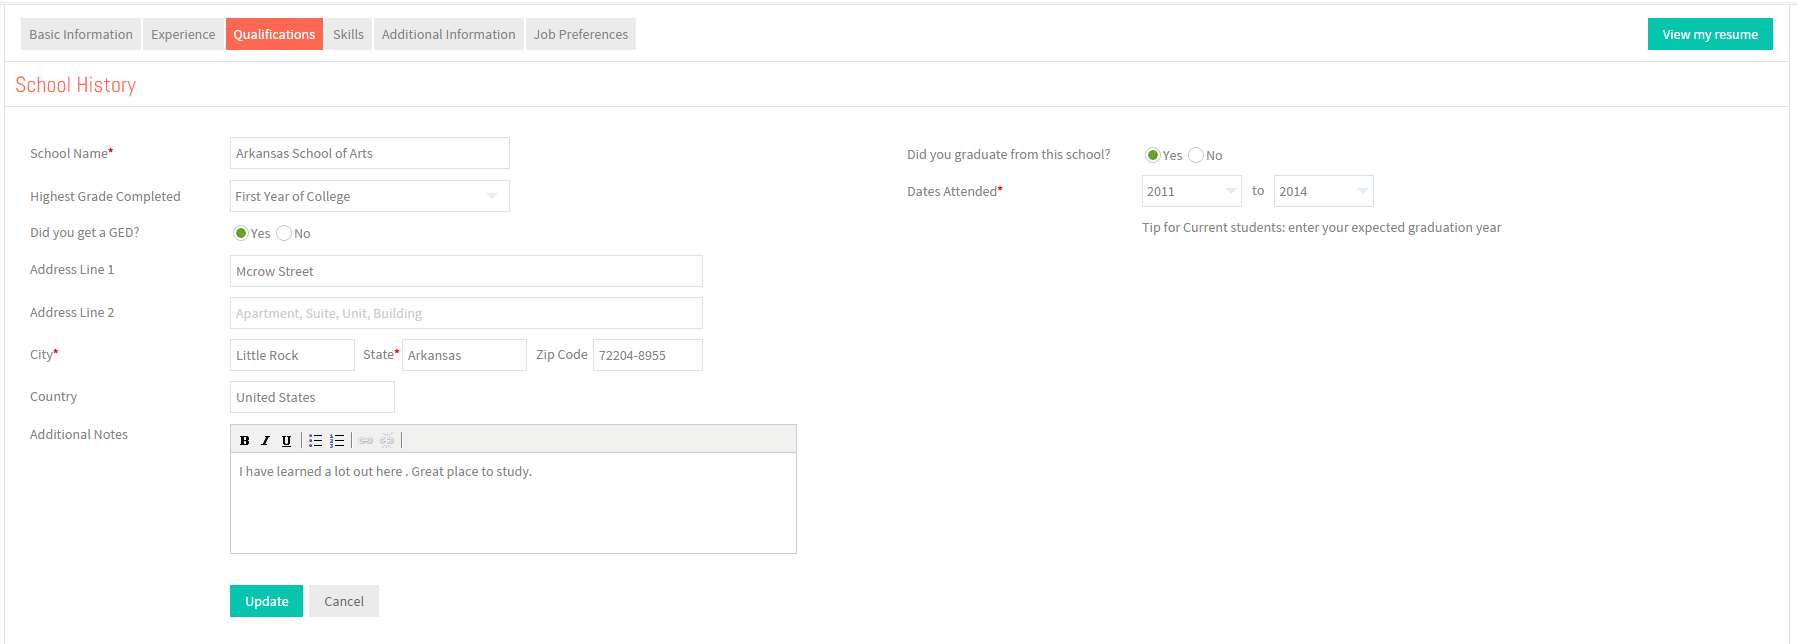Open the 2014 end year dropdown
Viewport: 1797px width, 644px height.
pyautogui.click(x=1324, y=191)
